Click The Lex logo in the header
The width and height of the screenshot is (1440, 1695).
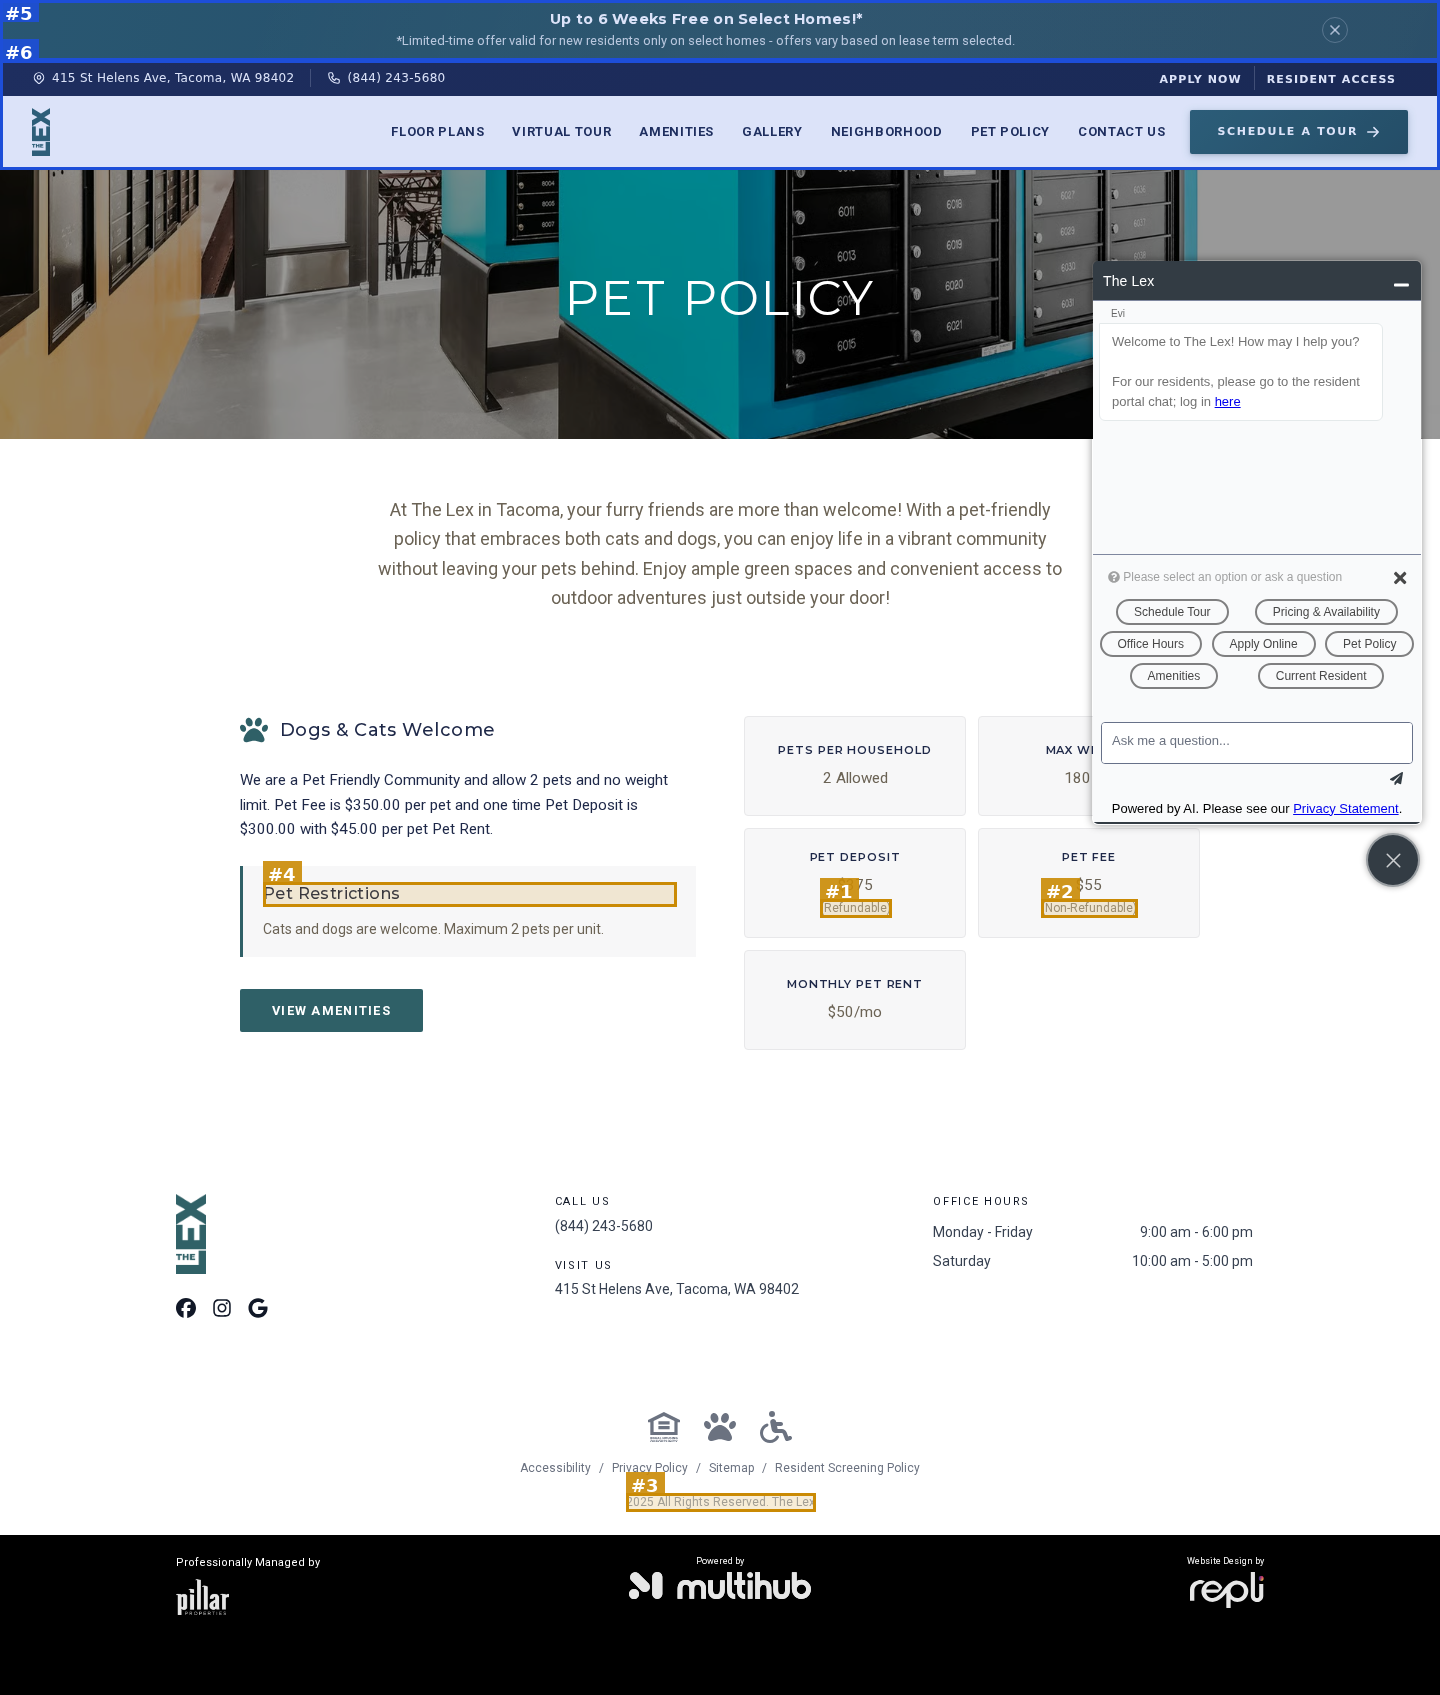tap(41, 132)
